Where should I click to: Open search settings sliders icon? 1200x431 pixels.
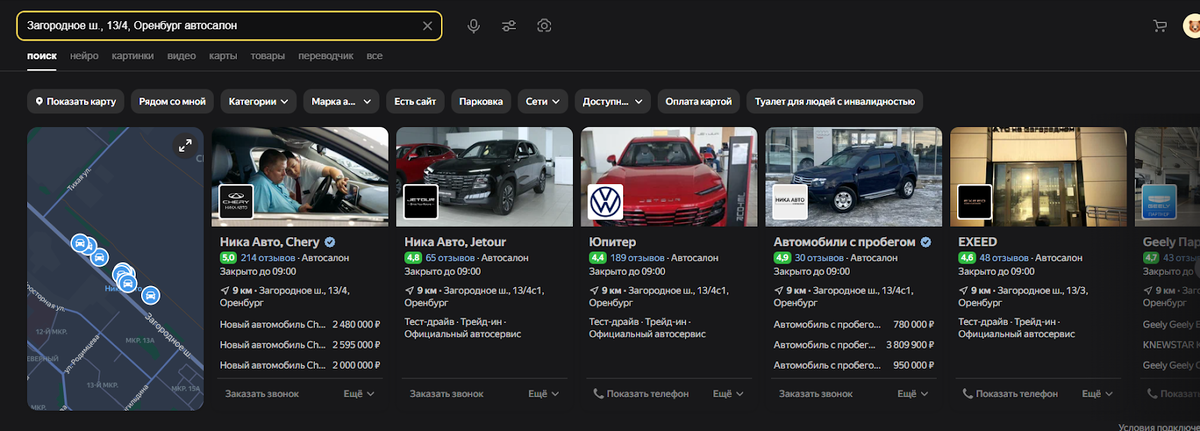coord(509,25)
